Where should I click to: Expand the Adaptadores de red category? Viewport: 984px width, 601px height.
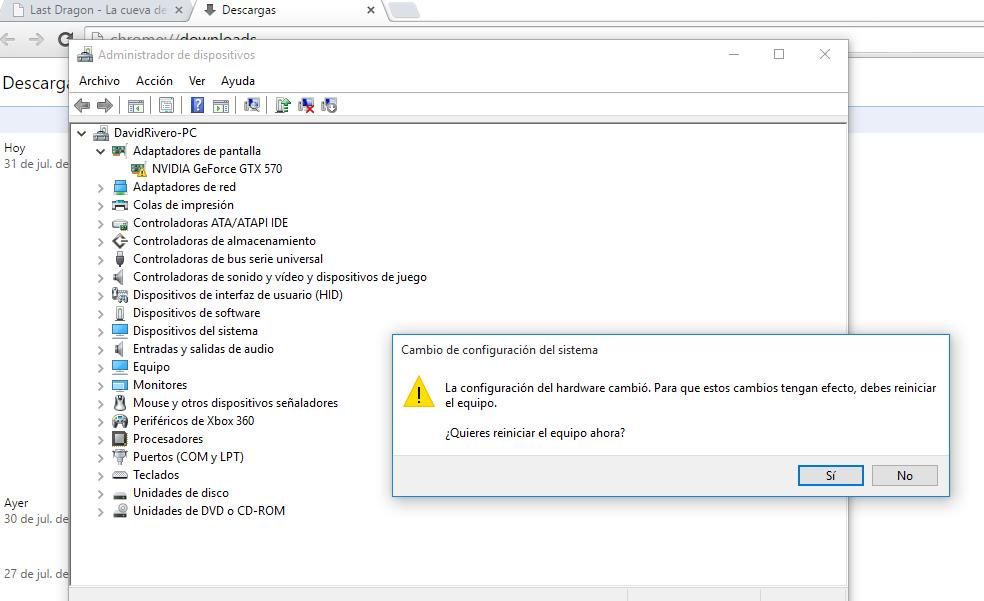pos(101,187)
